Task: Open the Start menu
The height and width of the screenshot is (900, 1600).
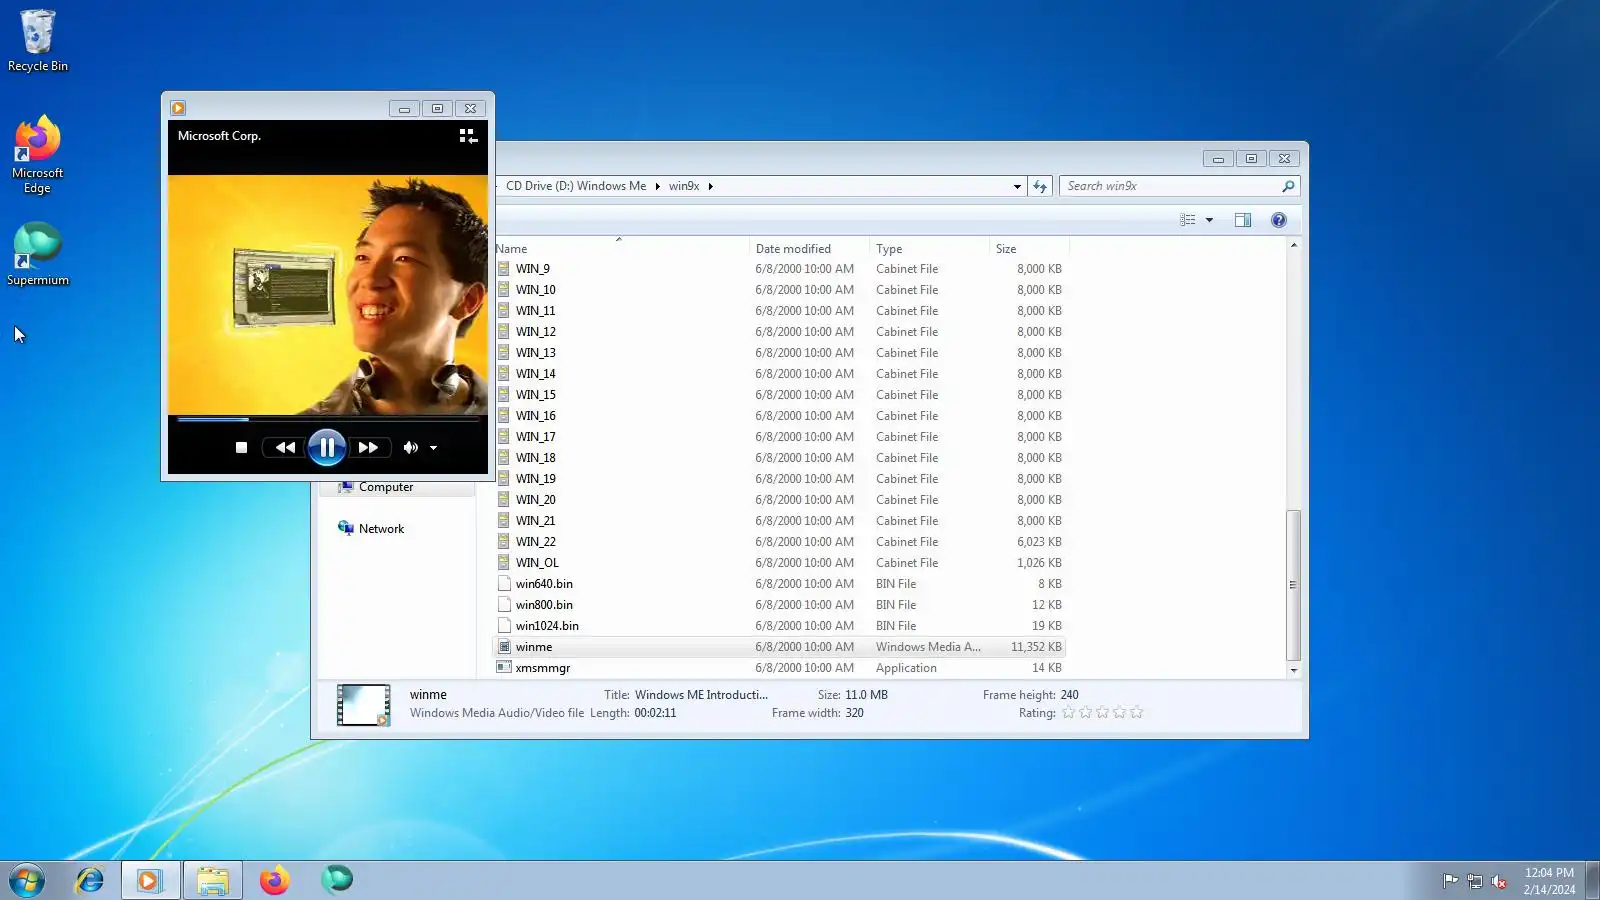Action: pos(27,881)
